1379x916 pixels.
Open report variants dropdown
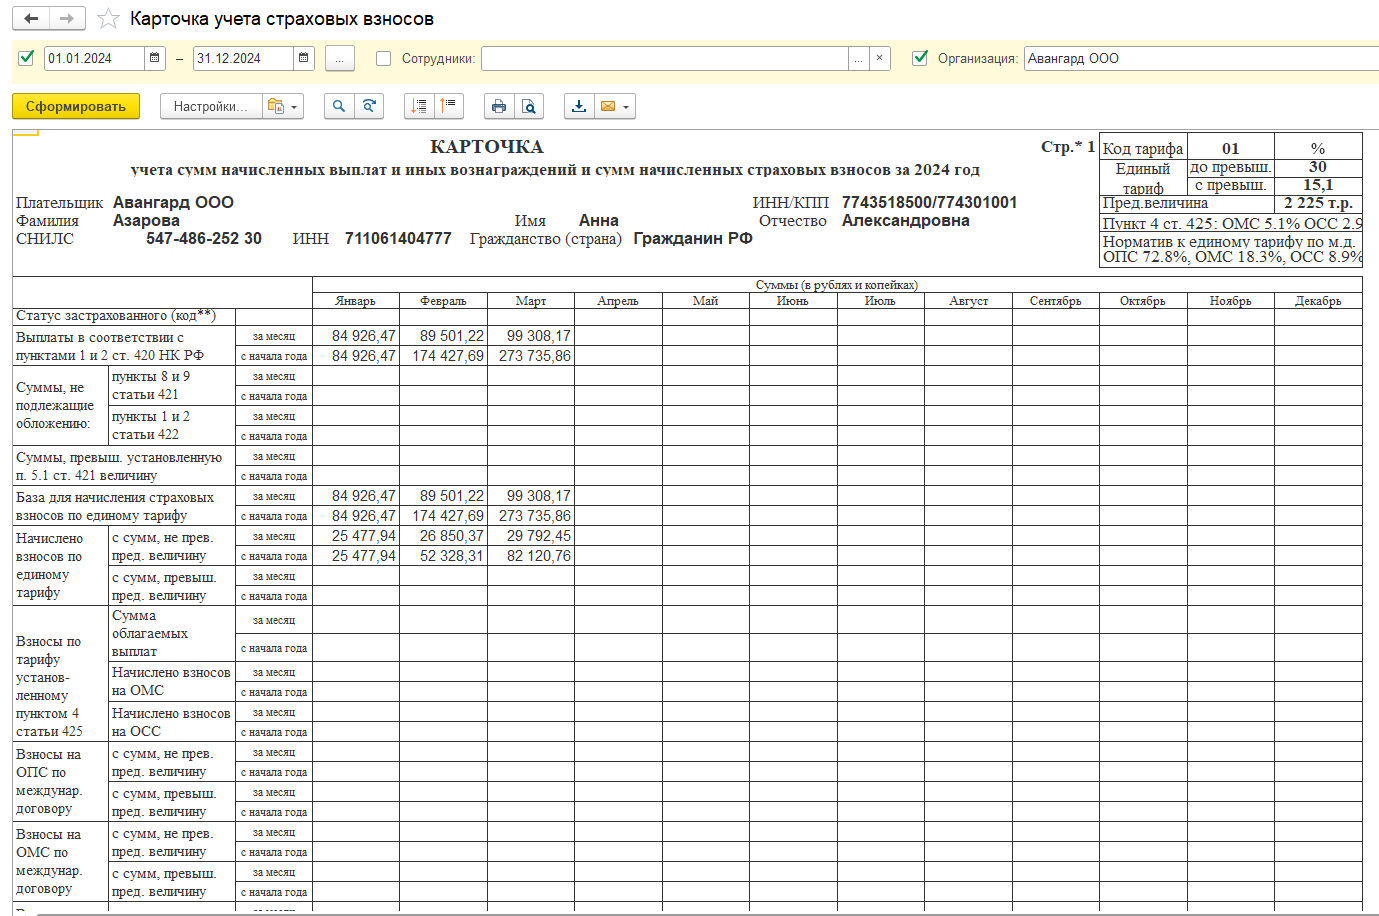(x=283, y=106)
